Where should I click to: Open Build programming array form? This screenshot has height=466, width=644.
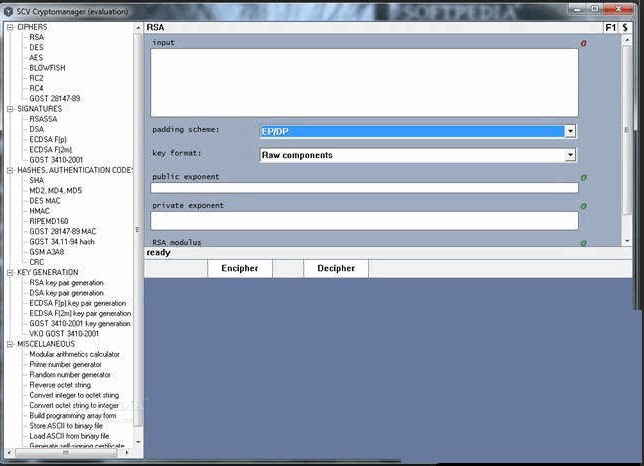click(x=73, y=416)
